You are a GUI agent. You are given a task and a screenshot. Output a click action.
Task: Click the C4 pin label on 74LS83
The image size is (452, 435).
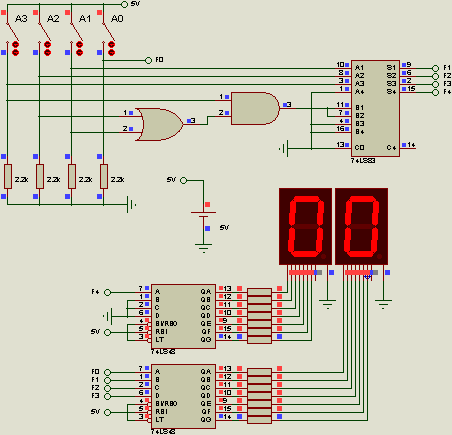point(391,148)
